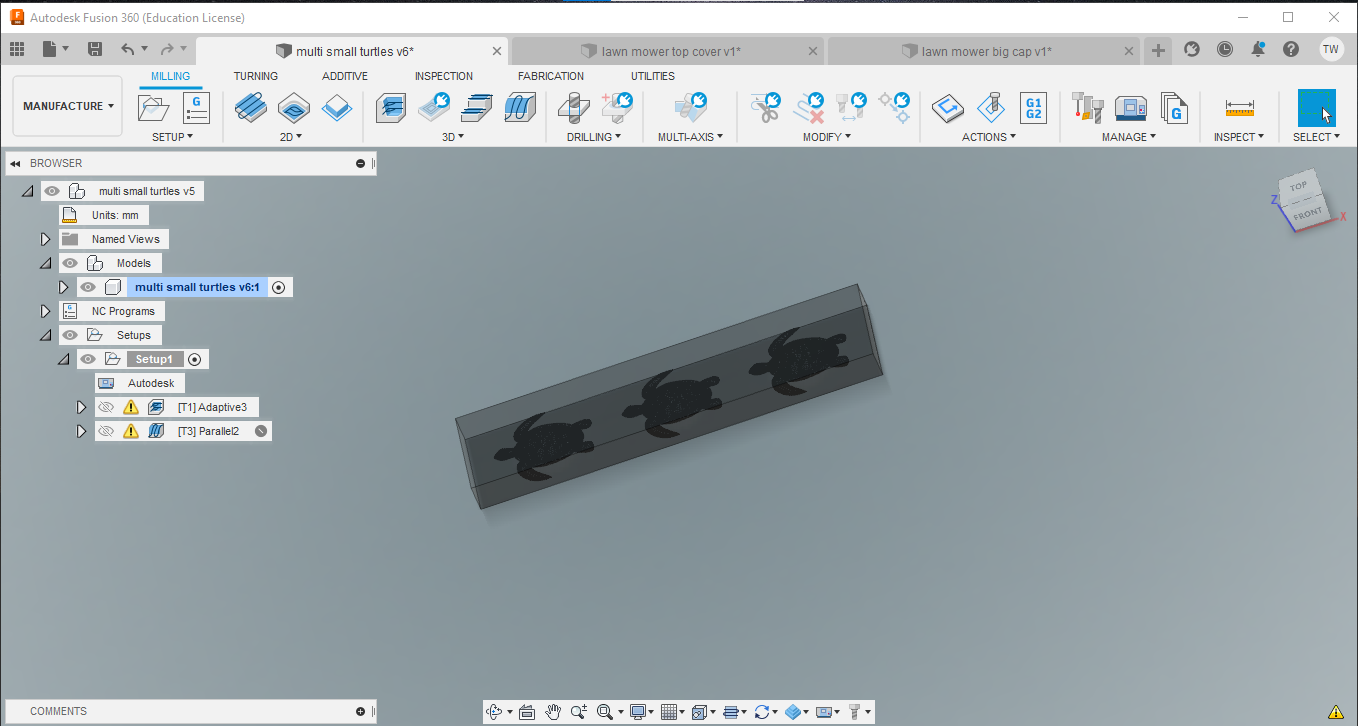Select the Trim toolpath tool under Modify
This screenshot has width=1358, height=726.
(x=766, y=107)
